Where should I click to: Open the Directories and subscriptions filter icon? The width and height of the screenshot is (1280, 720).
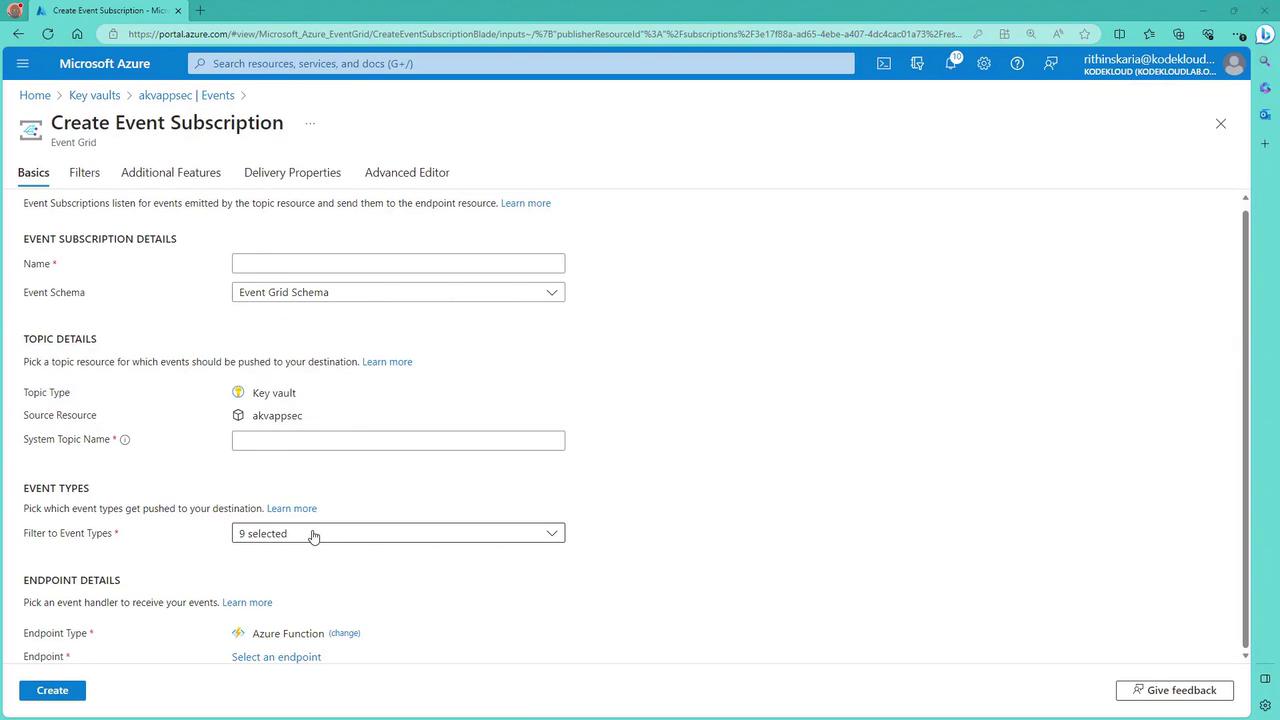(x=917, y=64)
